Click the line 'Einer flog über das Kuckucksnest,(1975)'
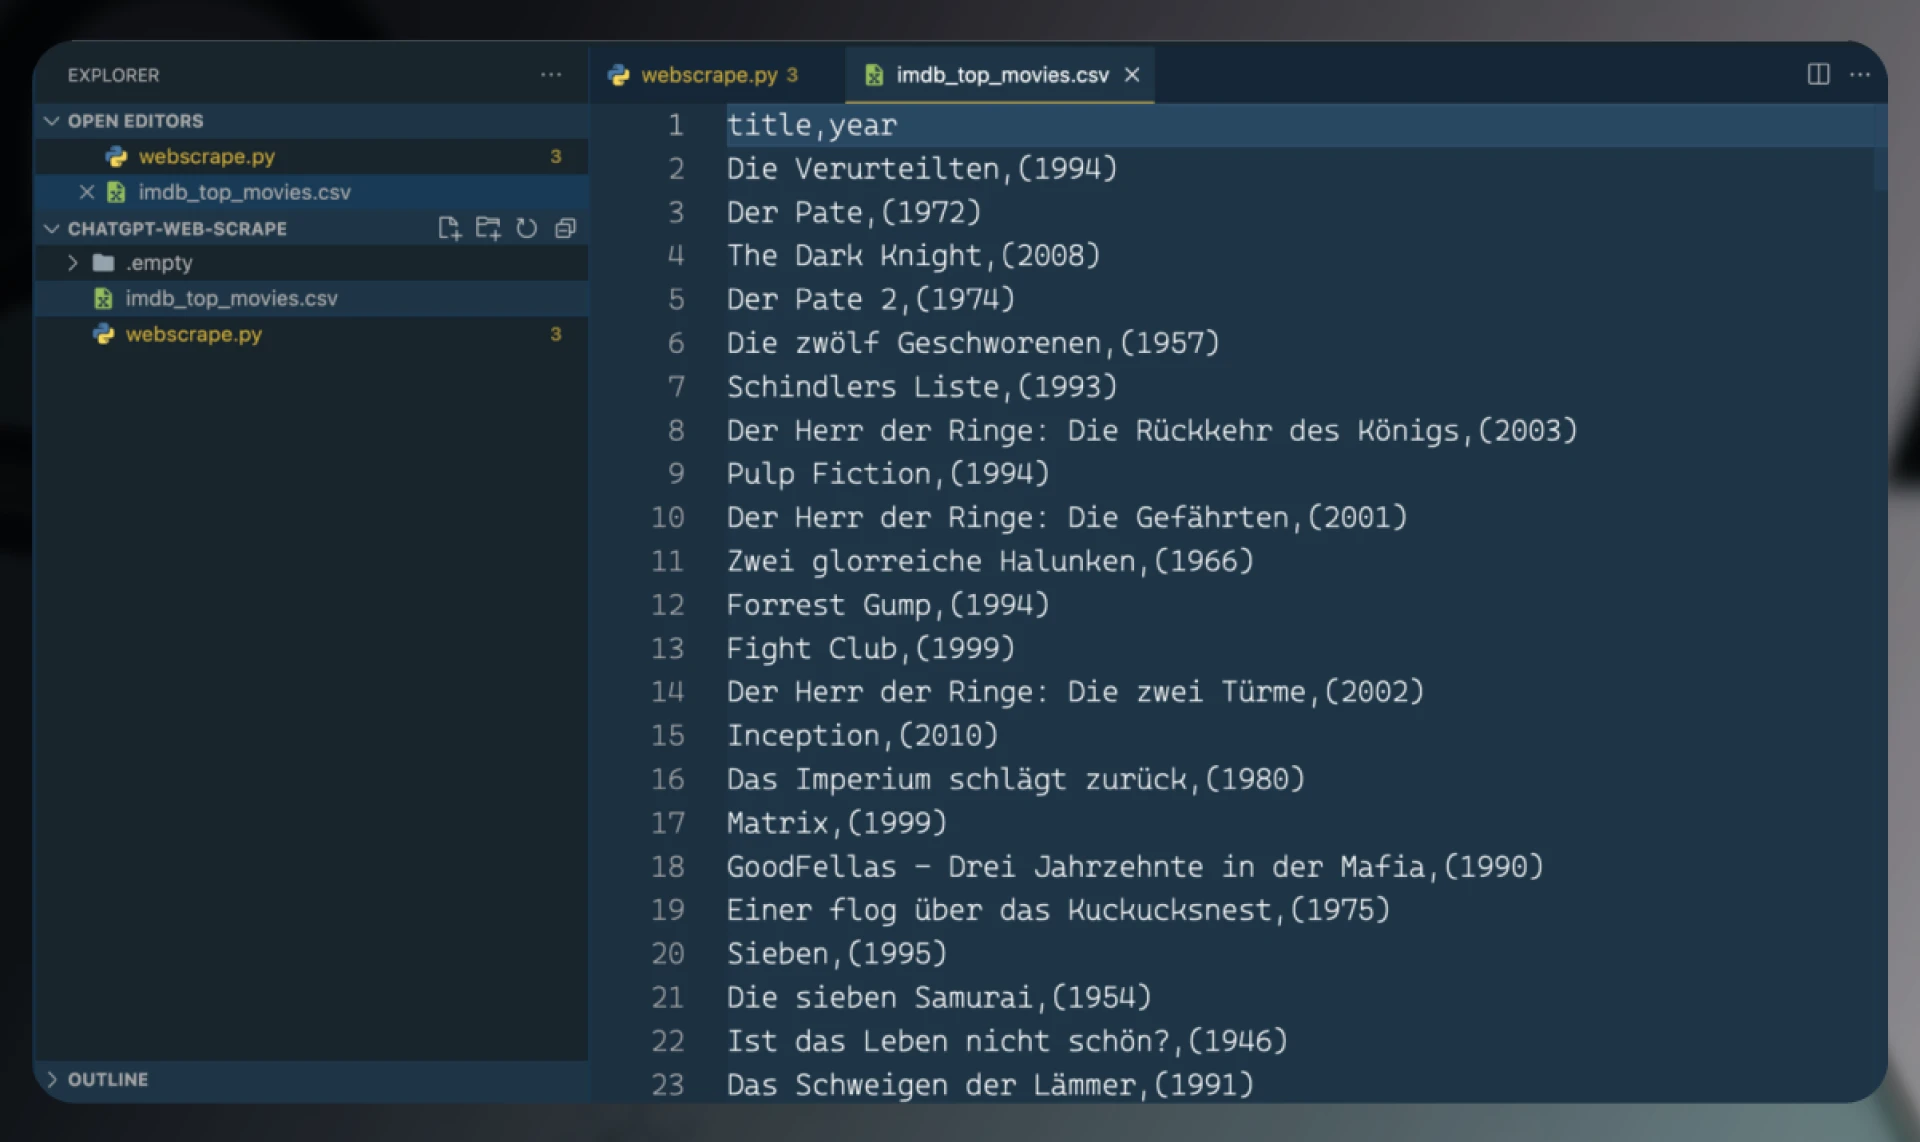The height and width of the screenshot is (1142, 1920). [1058, 910]
